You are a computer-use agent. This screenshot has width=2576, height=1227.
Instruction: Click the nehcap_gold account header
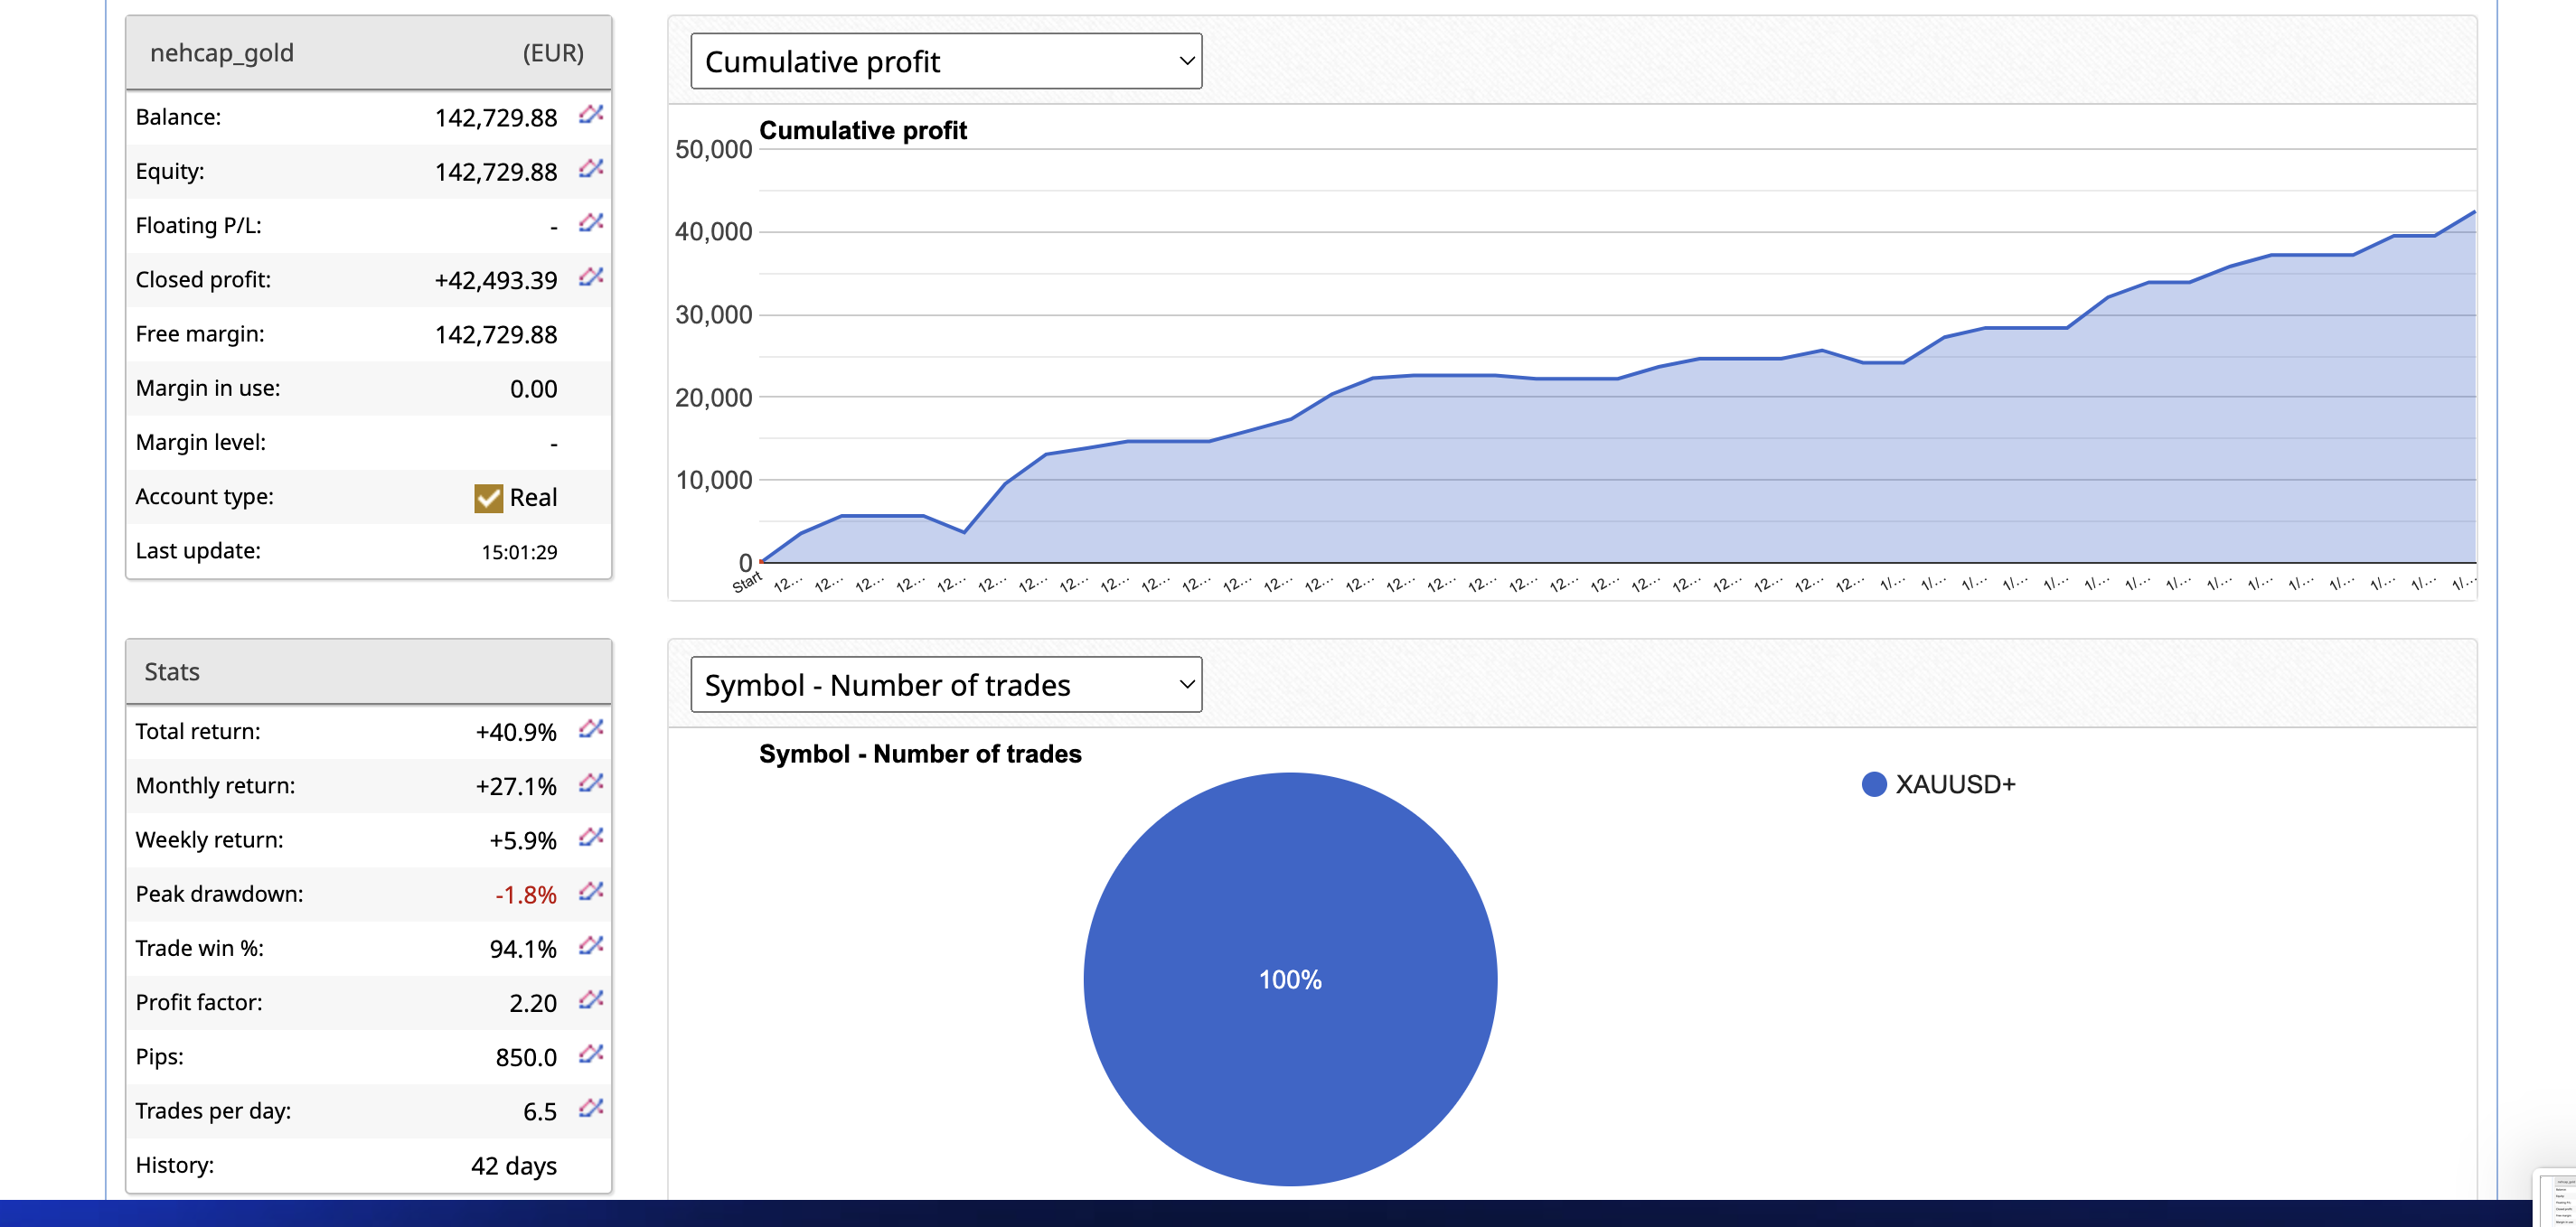pos(222,53)
